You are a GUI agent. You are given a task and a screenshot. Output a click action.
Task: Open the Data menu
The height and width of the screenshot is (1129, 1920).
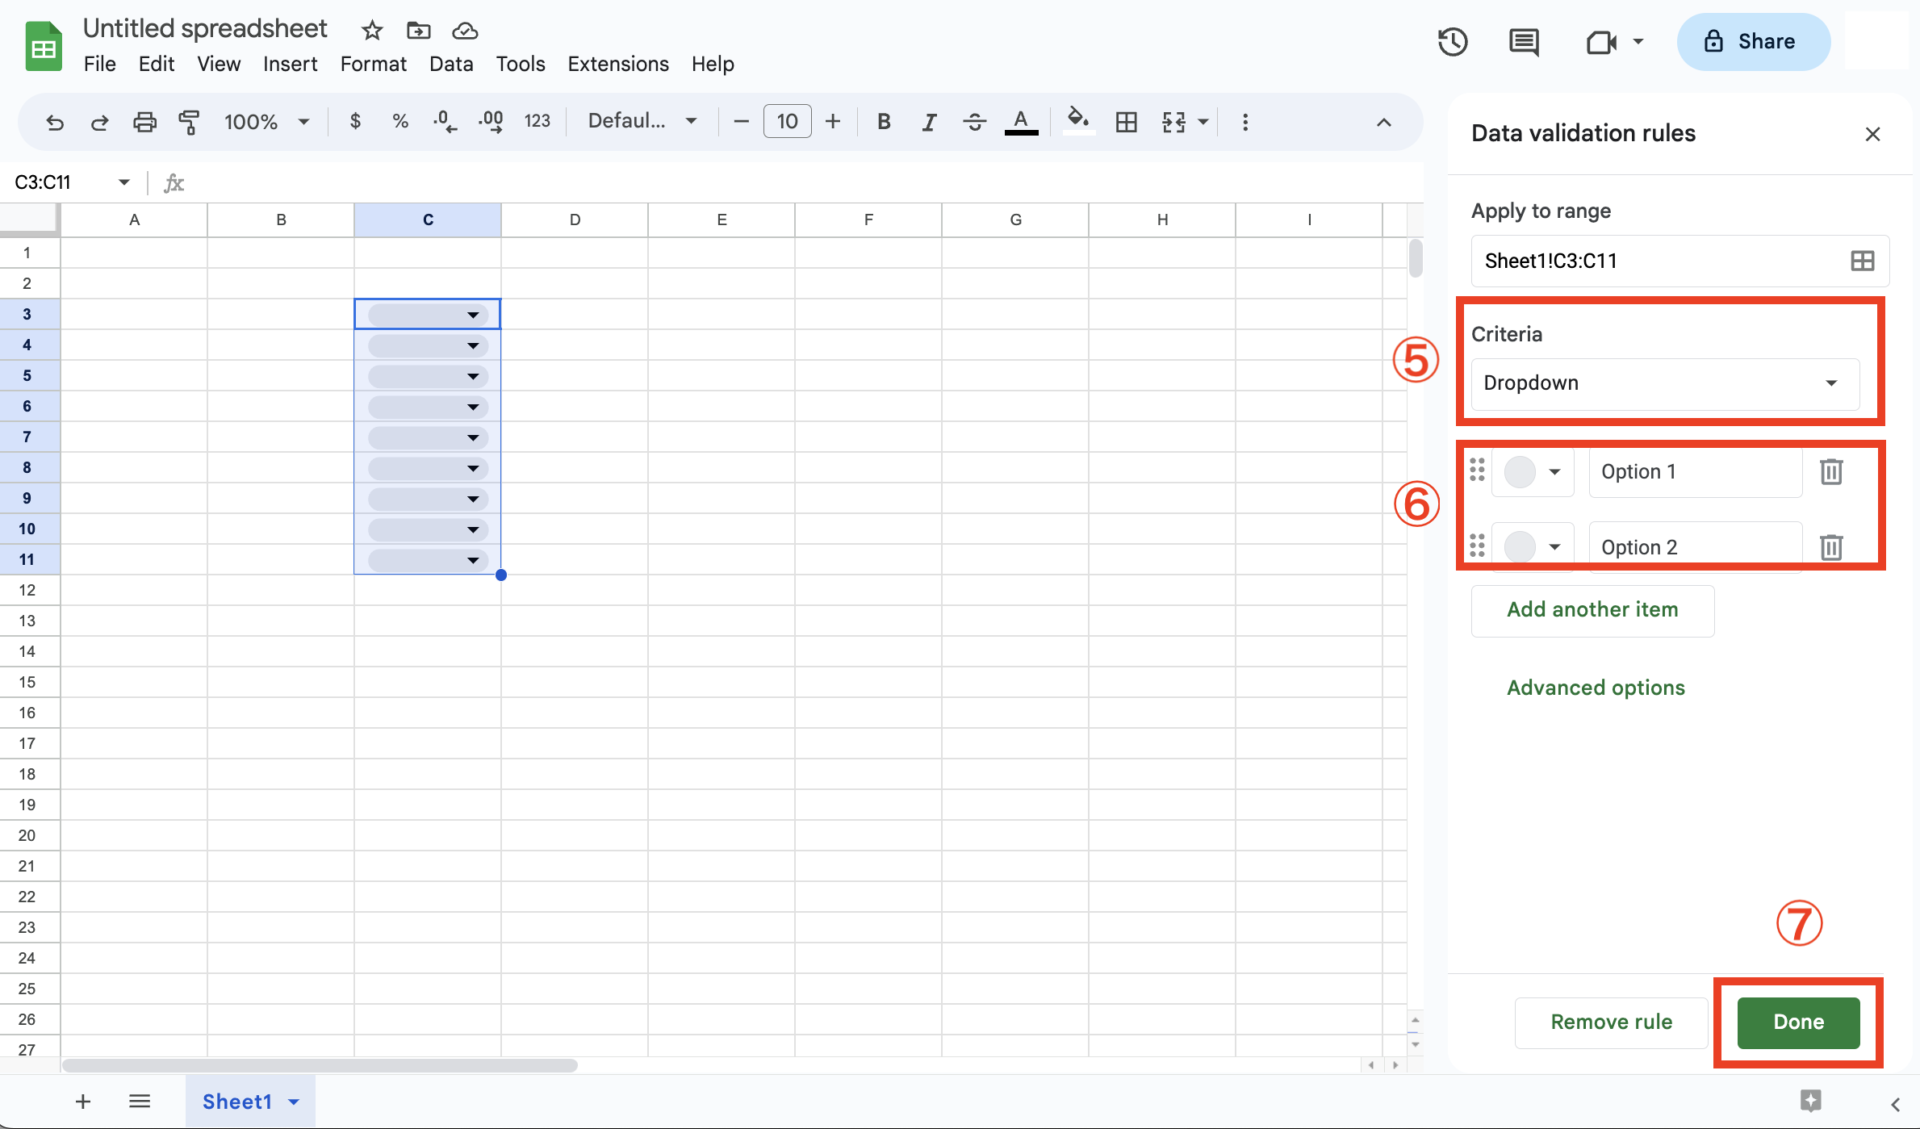pyautogui.click(x=451, y=64)
